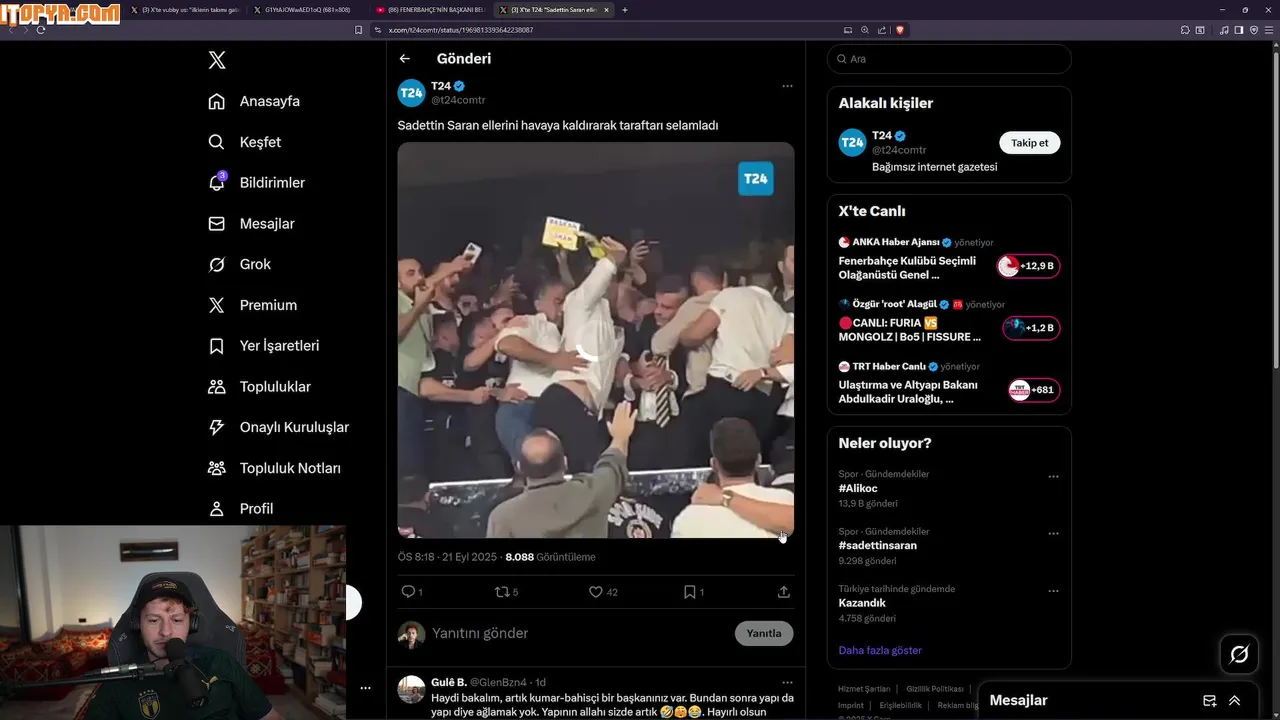1280x720 pixels.
Task: Click the Kazandık trend text
Action: (x=862, y=603)
